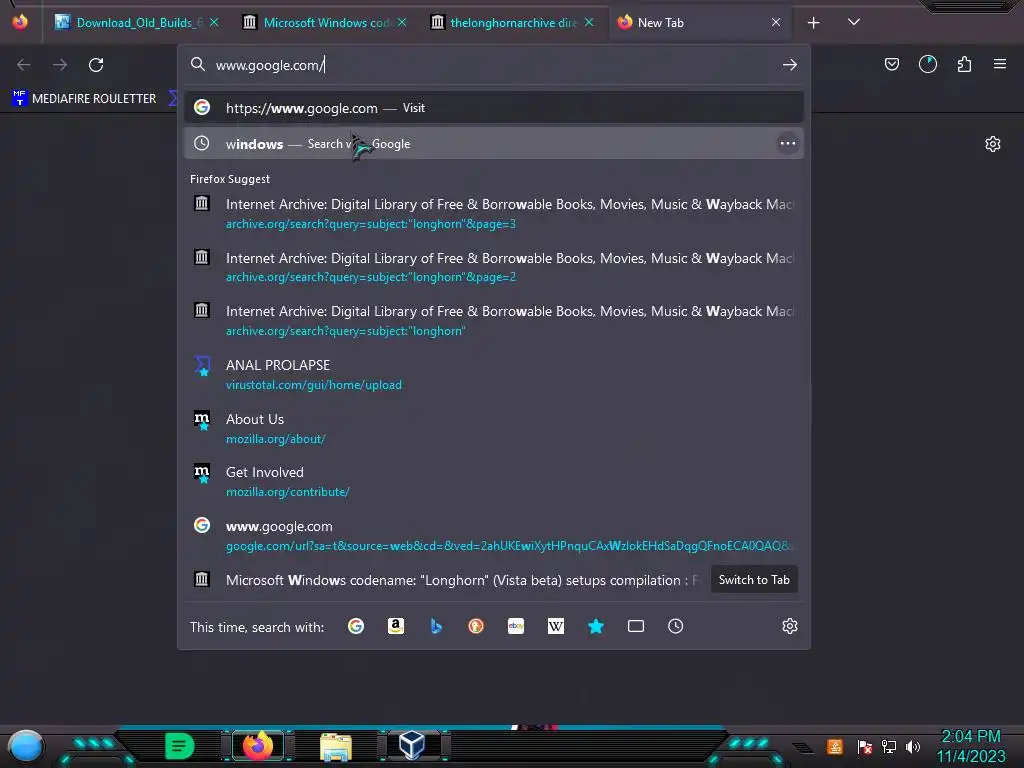
Task: Click Firefox icon in the taskbar
Action: click(258, 746)
